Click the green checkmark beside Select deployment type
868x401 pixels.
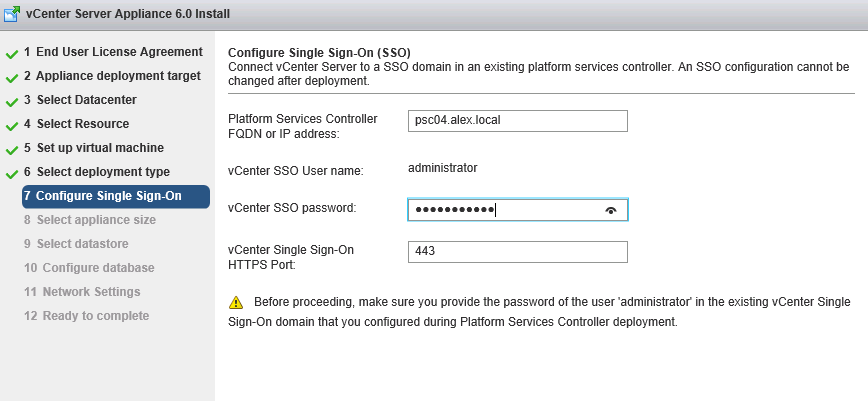12,173
